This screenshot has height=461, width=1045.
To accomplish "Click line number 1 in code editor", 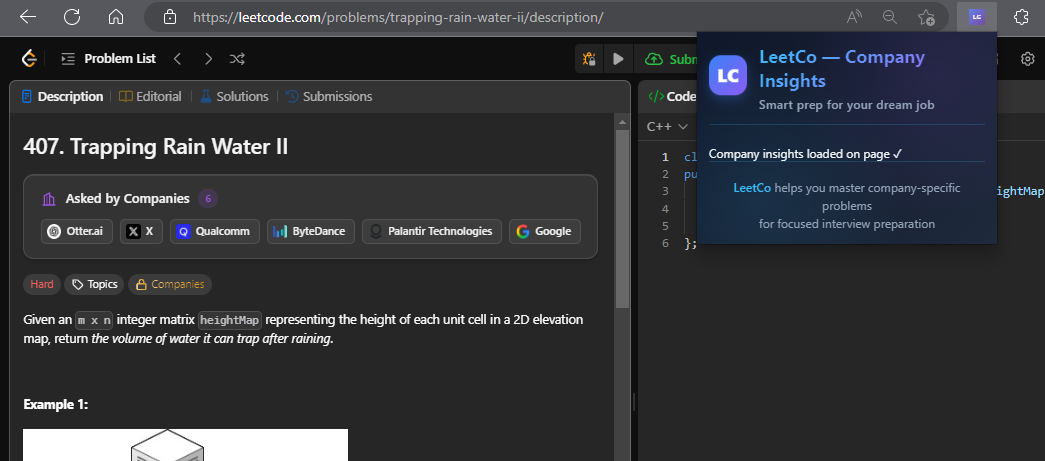I will 664,157.
